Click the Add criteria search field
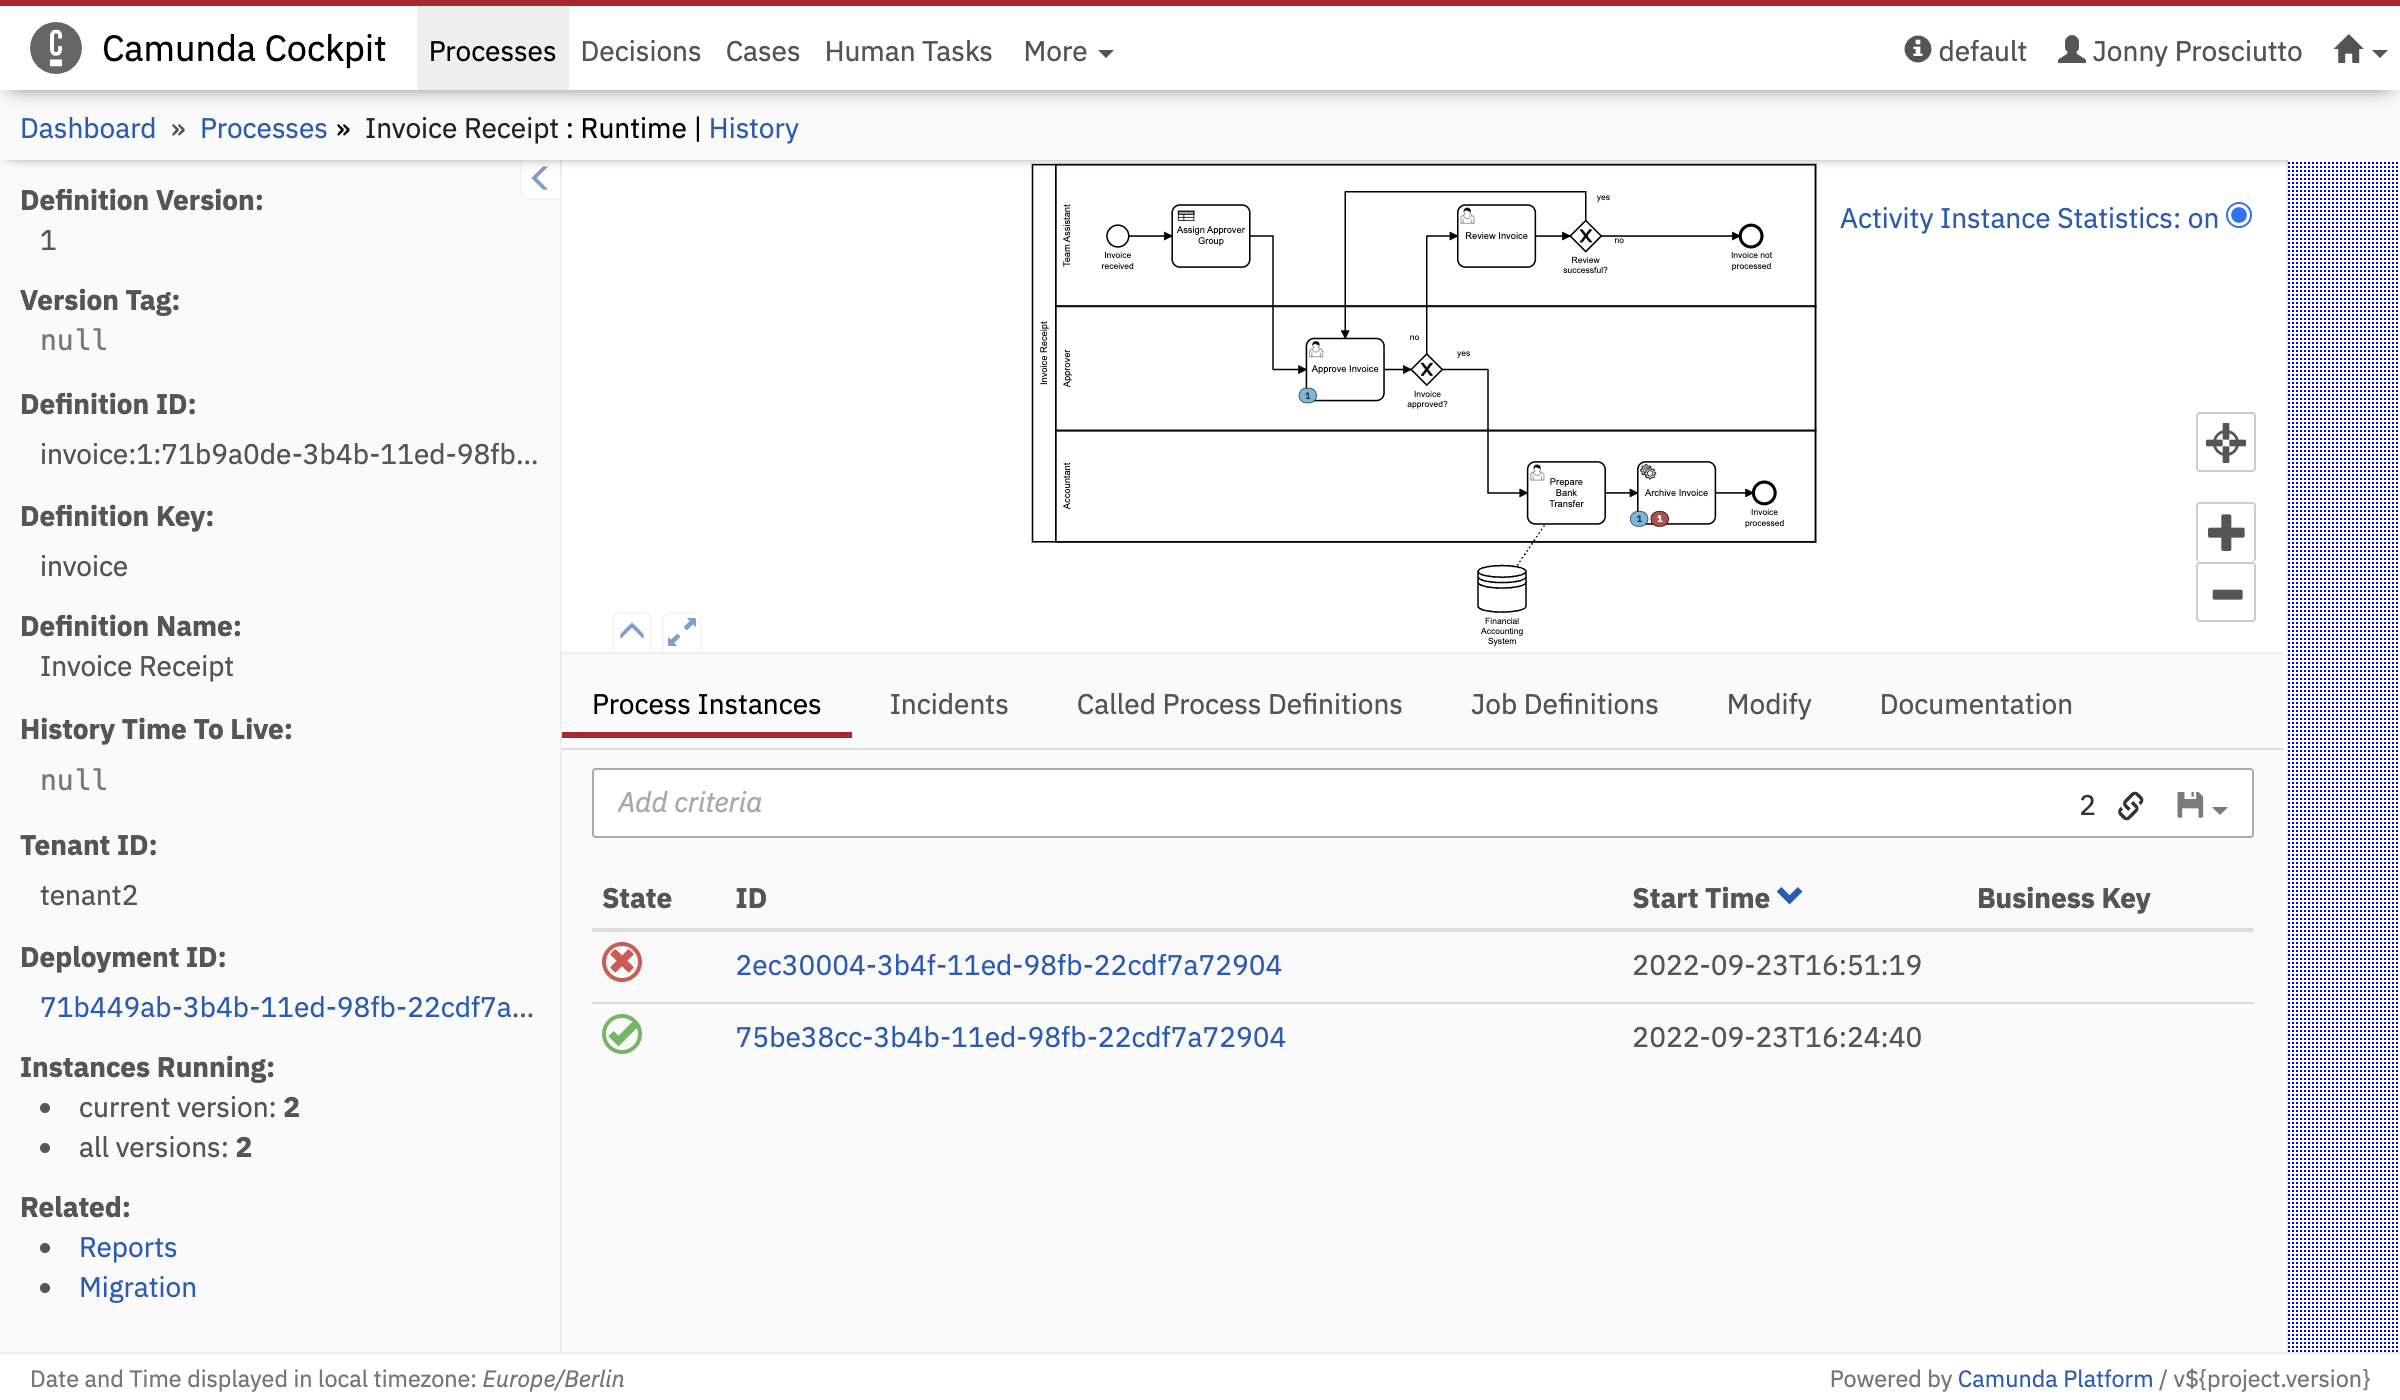This screenshot has width=2400, height=1400. click(x=1300, y=803)
